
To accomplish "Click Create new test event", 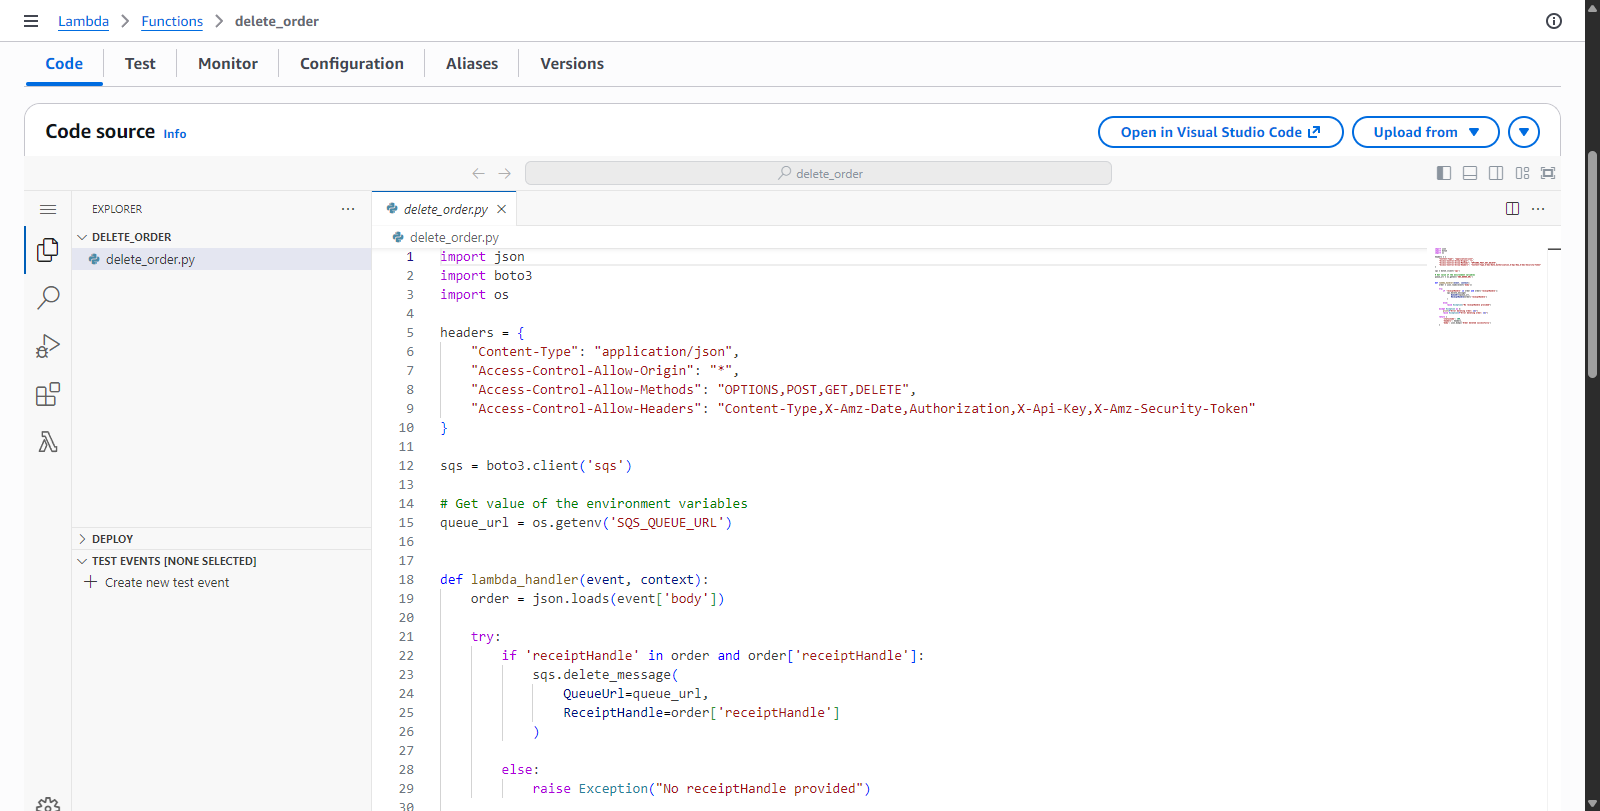I will (167, 582).
